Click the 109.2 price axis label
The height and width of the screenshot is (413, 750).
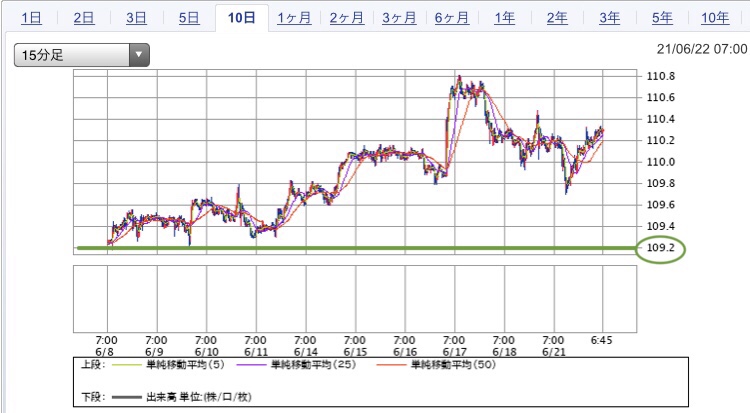[661, 247]
